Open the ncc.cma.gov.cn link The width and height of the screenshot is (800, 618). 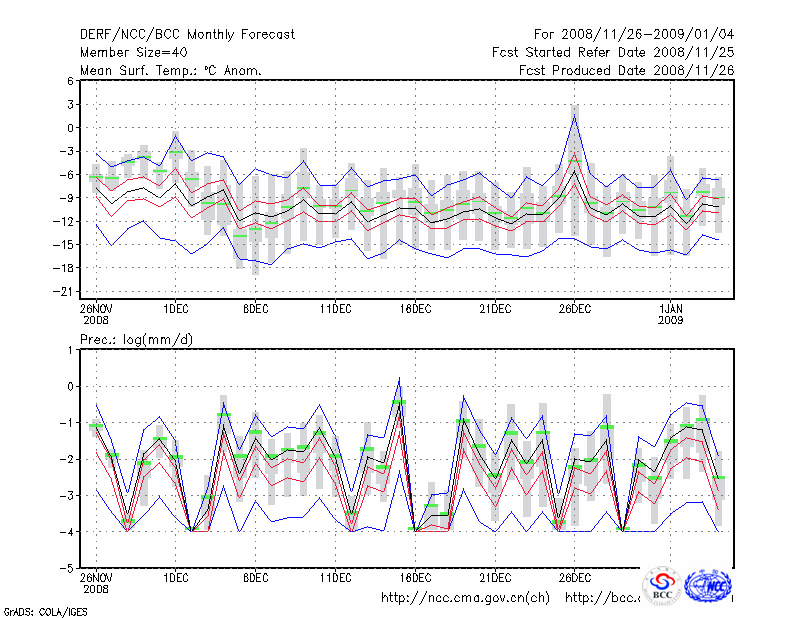click(466, 598)
